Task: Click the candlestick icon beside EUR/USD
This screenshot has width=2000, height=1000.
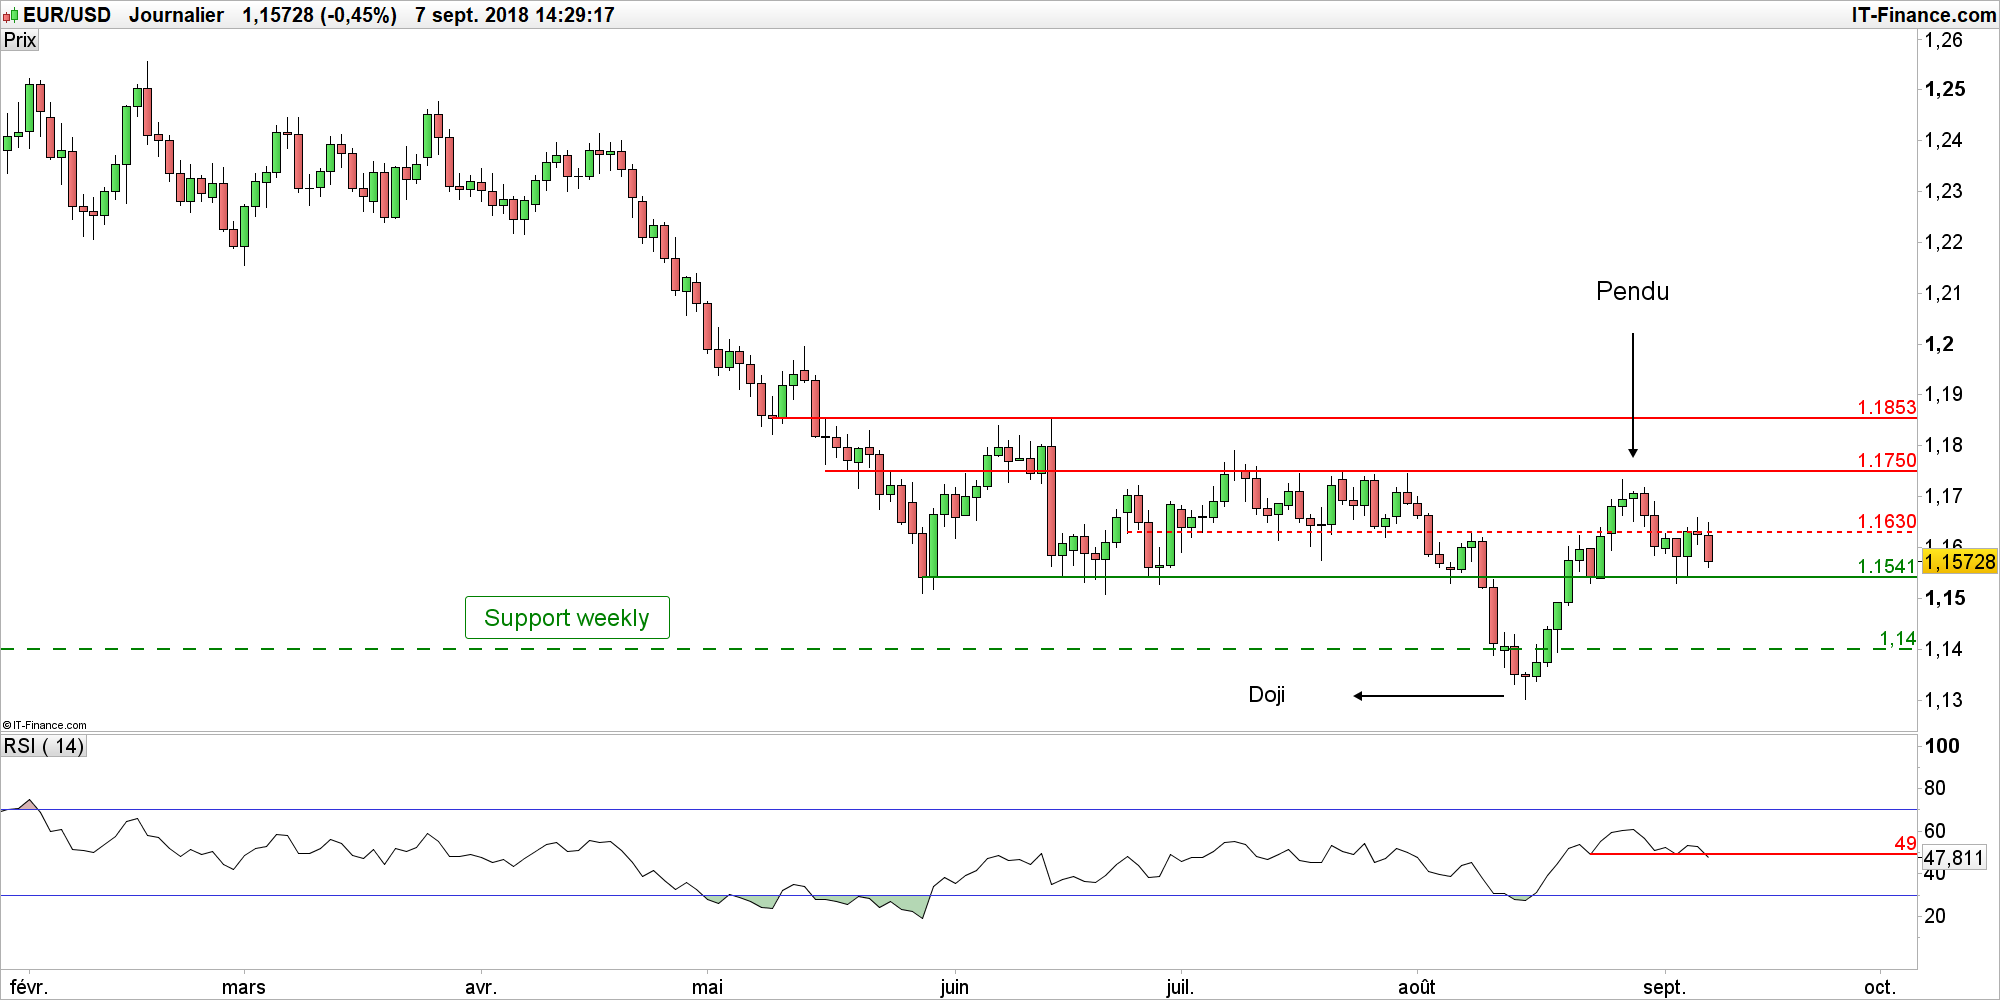Action: (11, 16)
